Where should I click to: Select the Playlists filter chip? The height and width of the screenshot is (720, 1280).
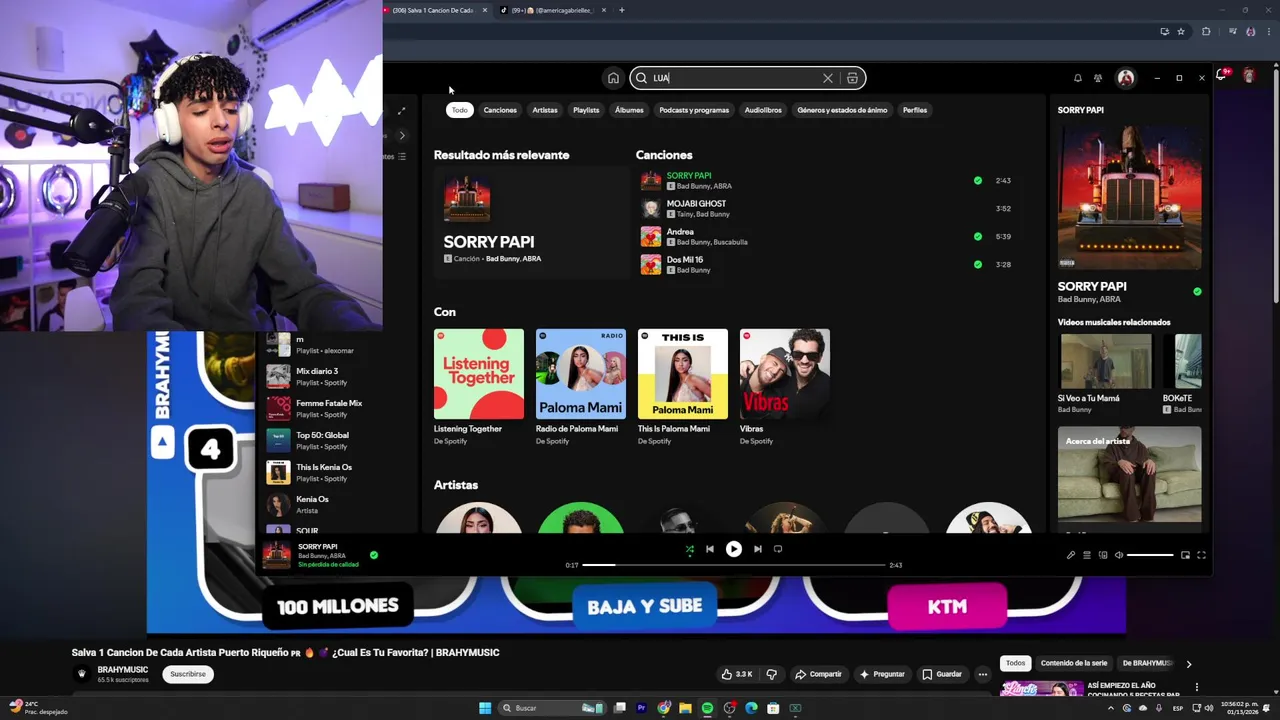click(x=586, y=110)
